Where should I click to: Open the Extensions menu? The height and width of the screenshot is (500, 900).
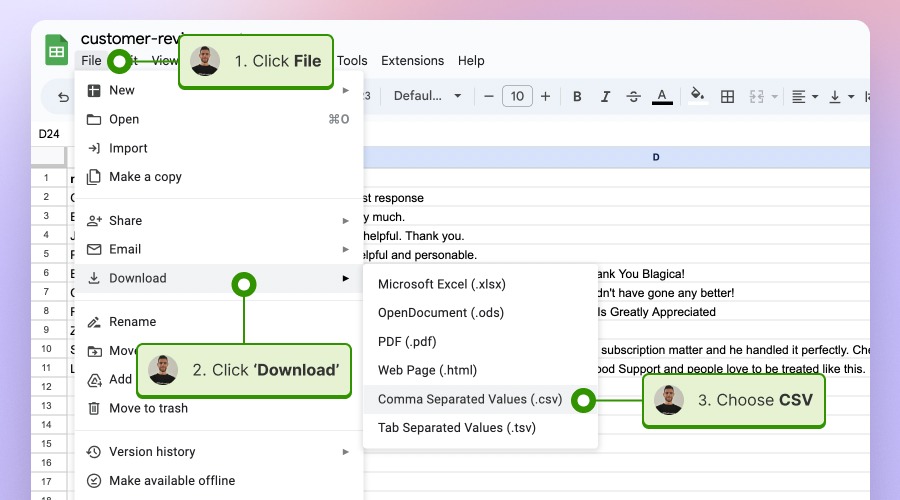click(412, 61)
